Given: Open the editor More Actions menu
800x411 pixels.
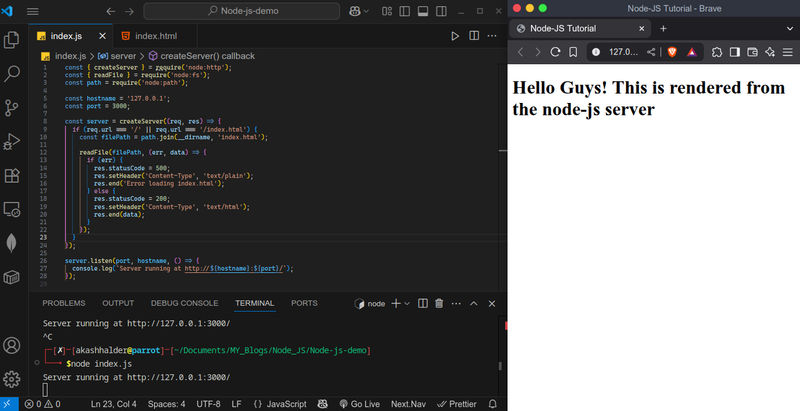Looking at the screenshot, I should pos(492,36).
